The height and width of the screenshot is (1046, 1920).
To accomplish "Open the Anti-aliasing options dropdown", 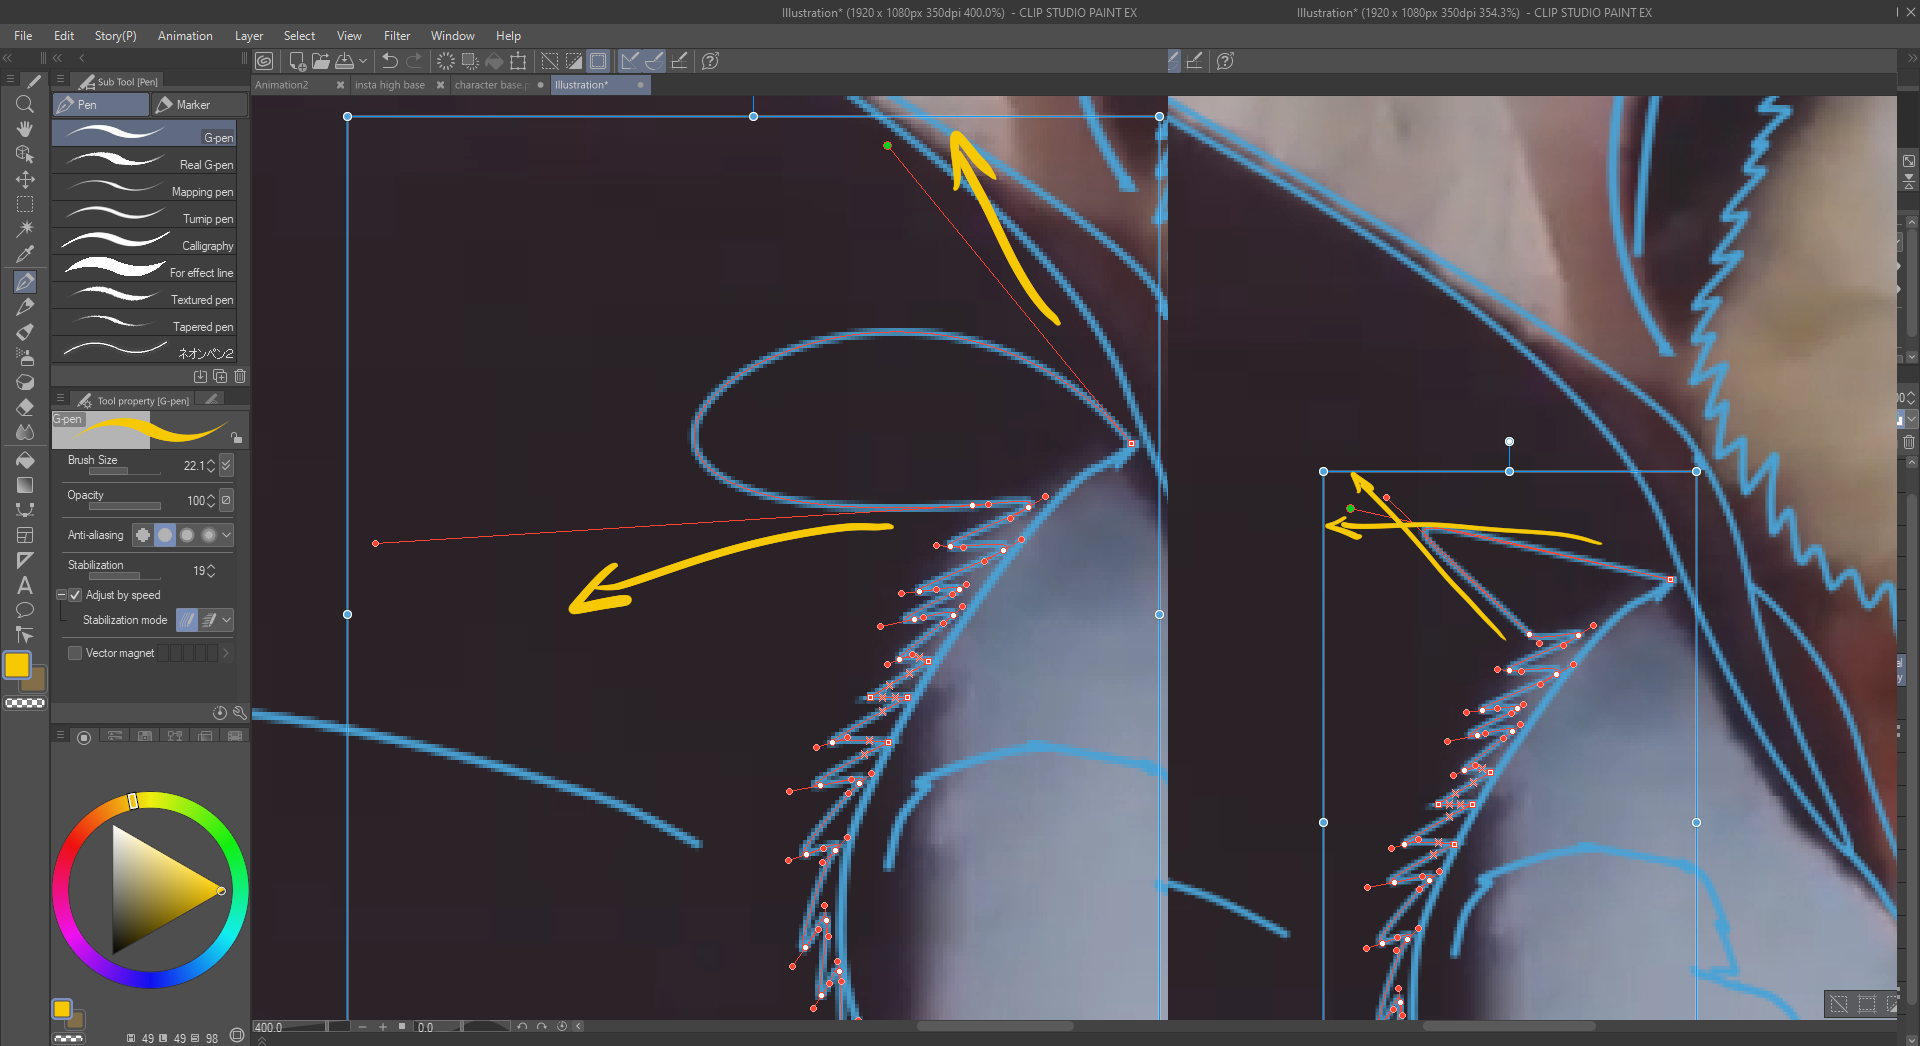I will point(227,535).
